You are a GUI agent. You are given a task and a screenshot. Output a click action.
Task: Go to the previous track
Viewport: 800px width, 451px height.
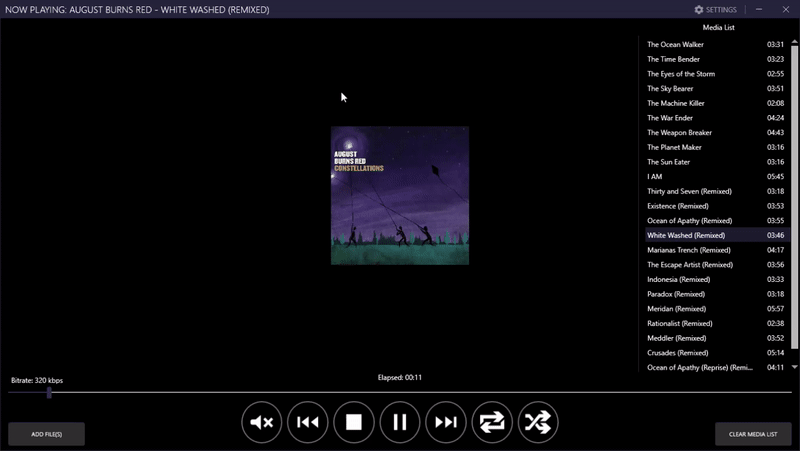pos(308,422)
